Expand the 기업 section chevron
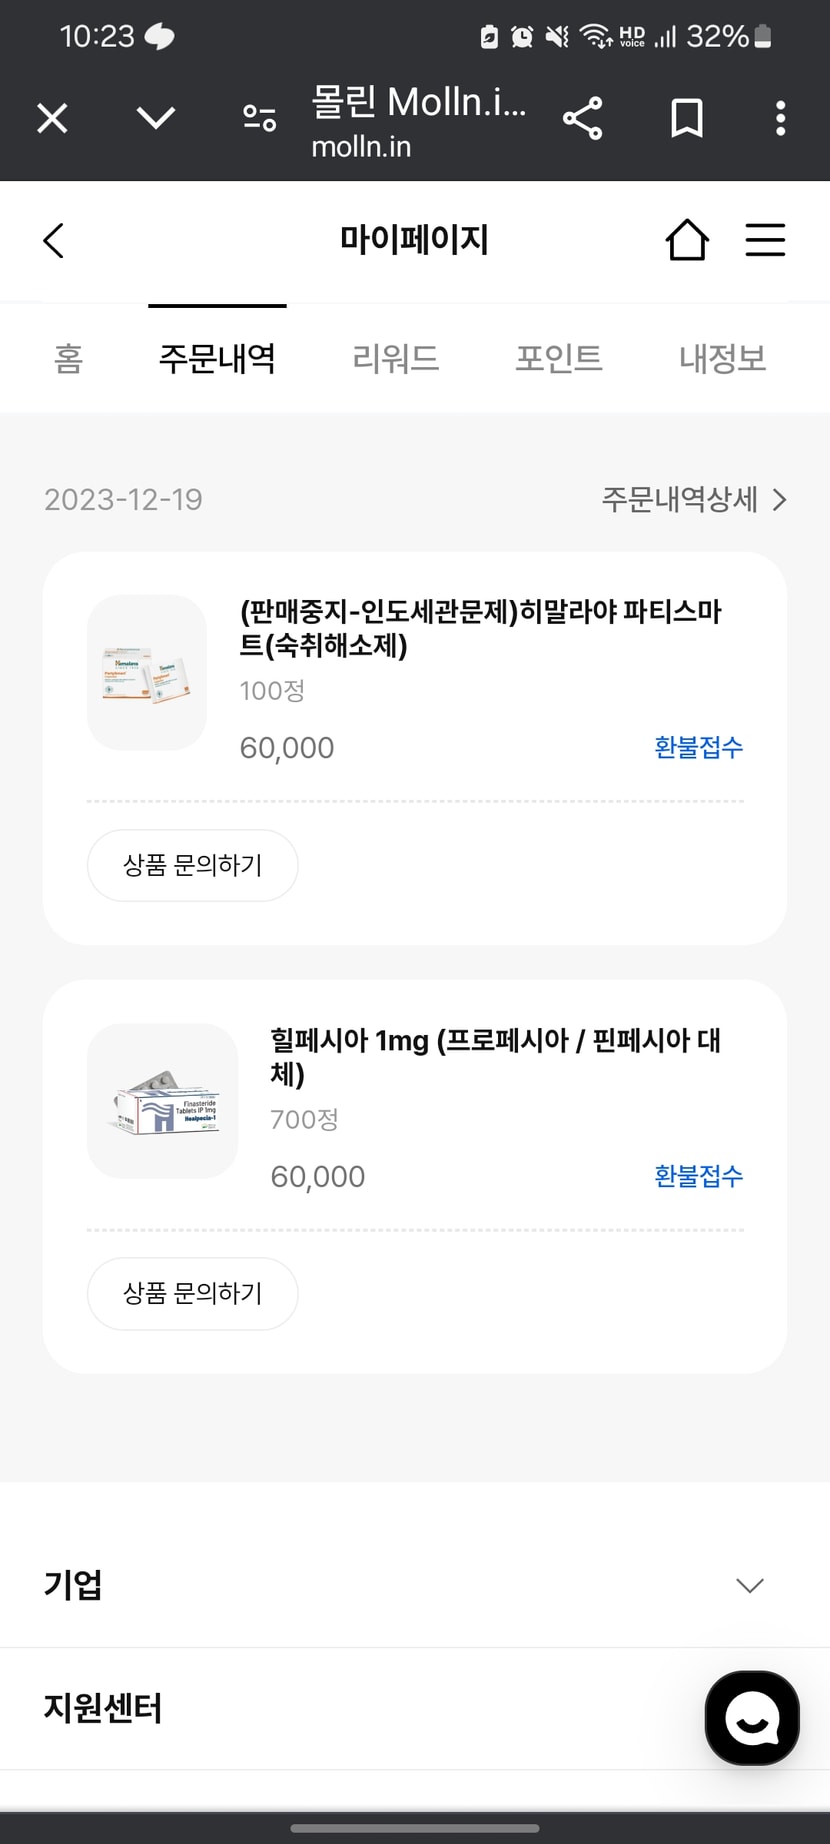This screenshot has width=830, height=1844. point(750,1585)
